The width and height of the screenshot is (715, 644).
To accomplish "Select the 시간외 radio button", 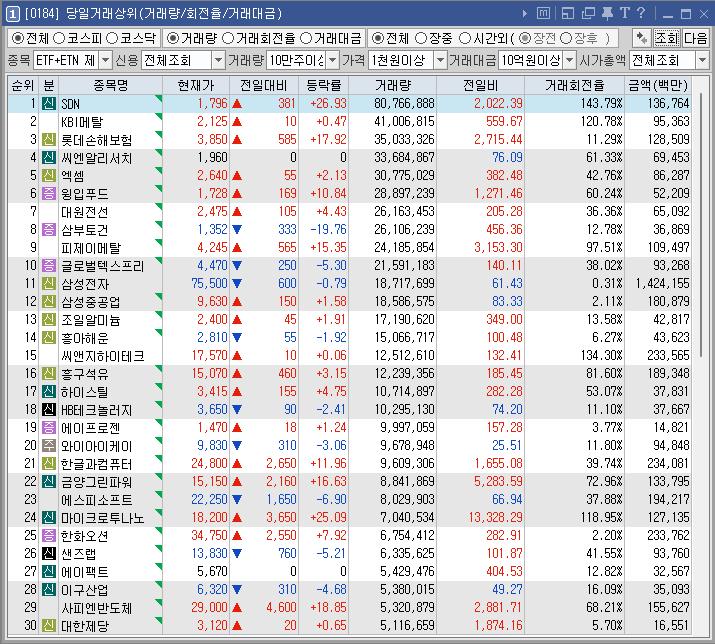I will (465, 38).
